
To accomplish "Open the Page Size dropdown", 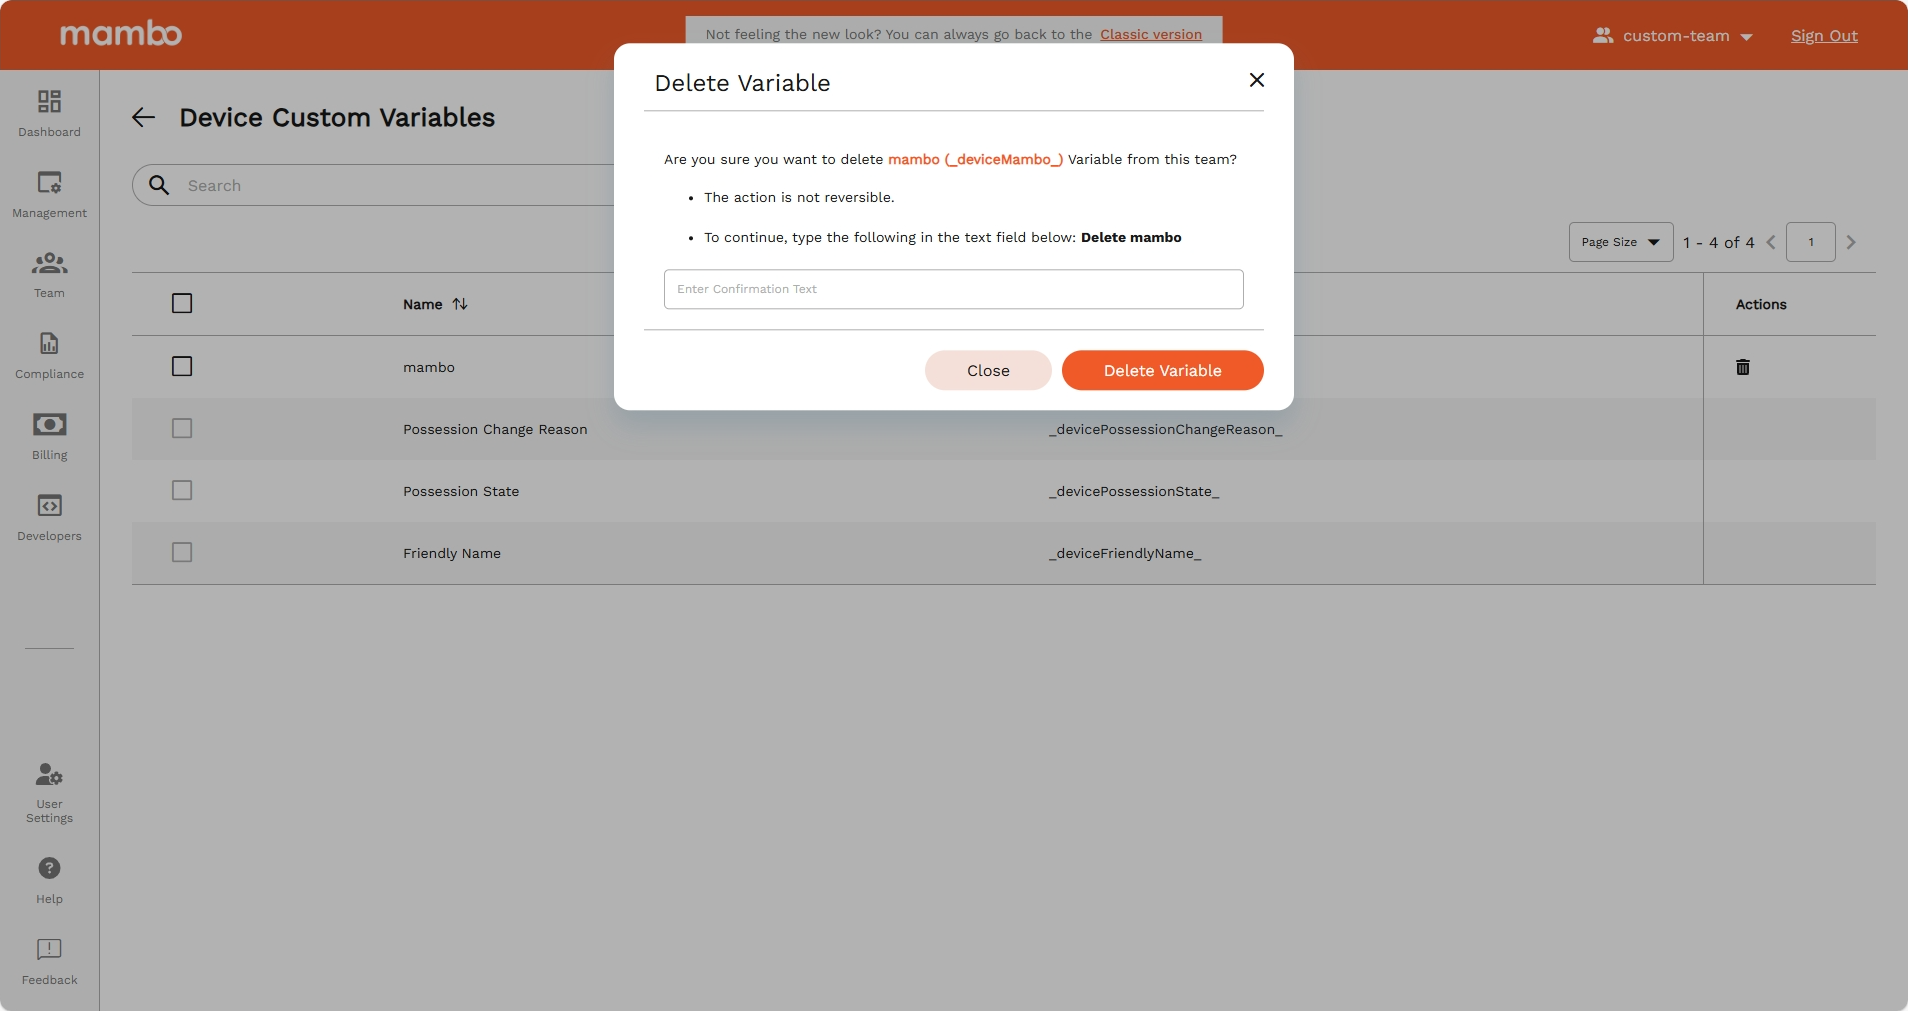I will coord(1619,242).
